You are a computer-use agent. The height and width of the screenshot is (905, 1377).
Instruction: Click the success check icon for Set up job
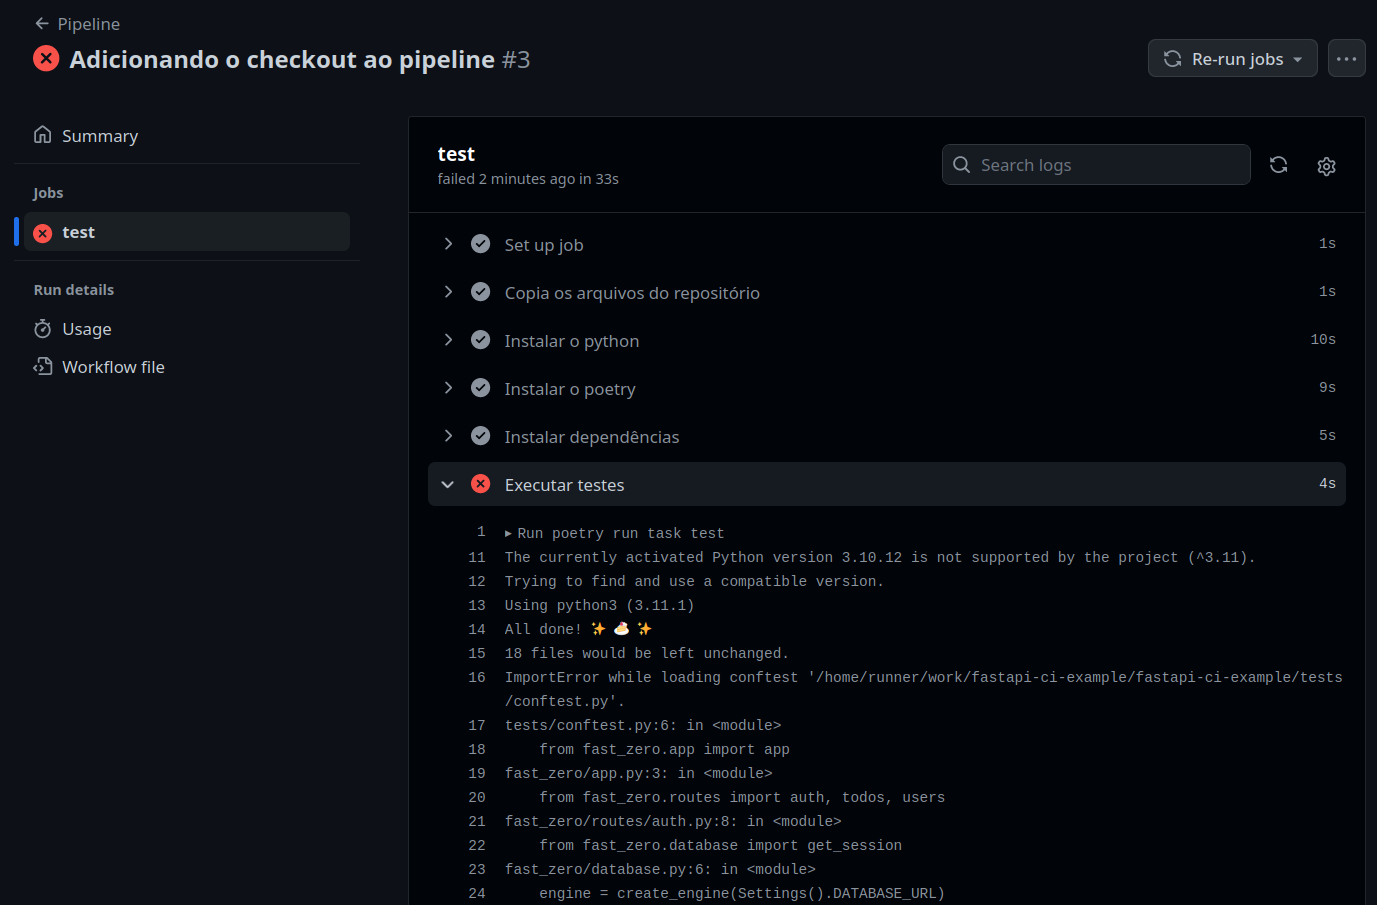coord(481,244)
